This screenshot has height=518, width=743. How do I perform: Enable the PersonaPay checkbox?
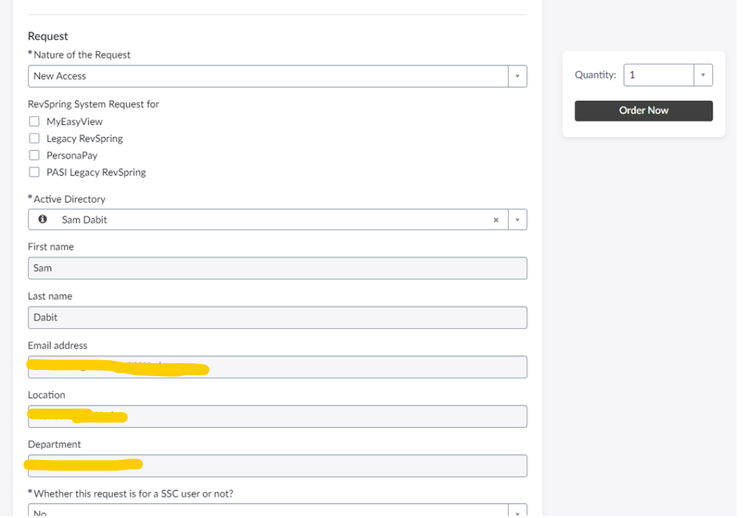34,155
